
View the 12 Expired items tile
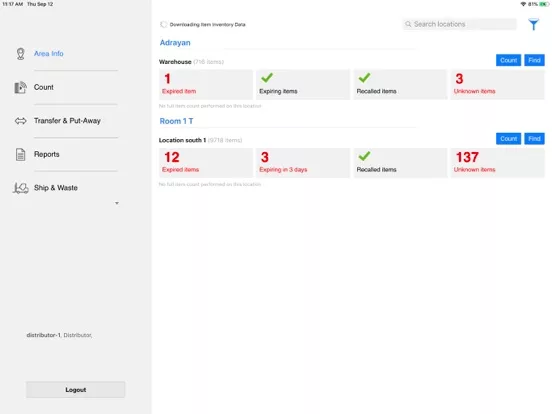(206, 163)
